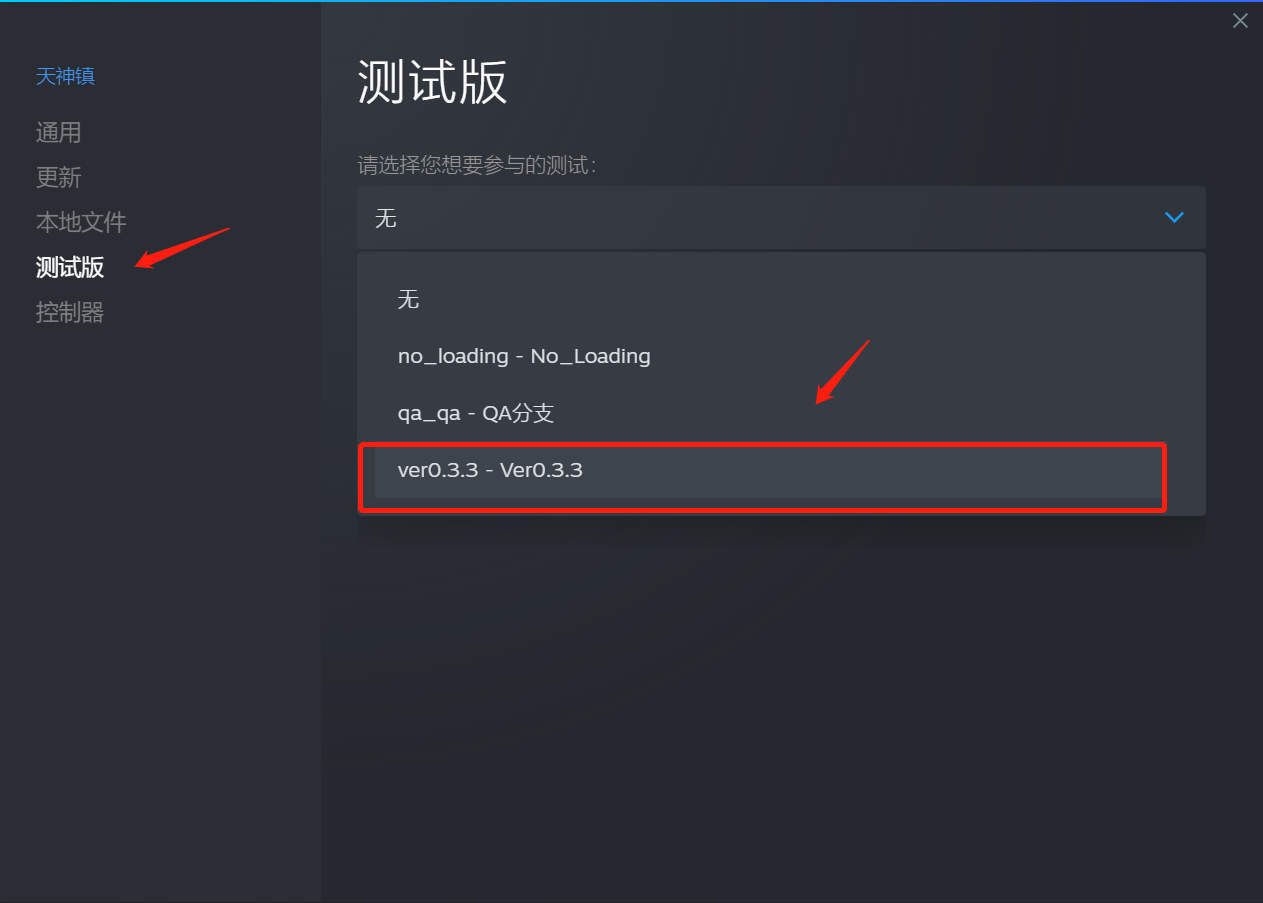Click the red highlight box's right edge
This screenshot has height=903, width=1263.
tap(1165, 477)
